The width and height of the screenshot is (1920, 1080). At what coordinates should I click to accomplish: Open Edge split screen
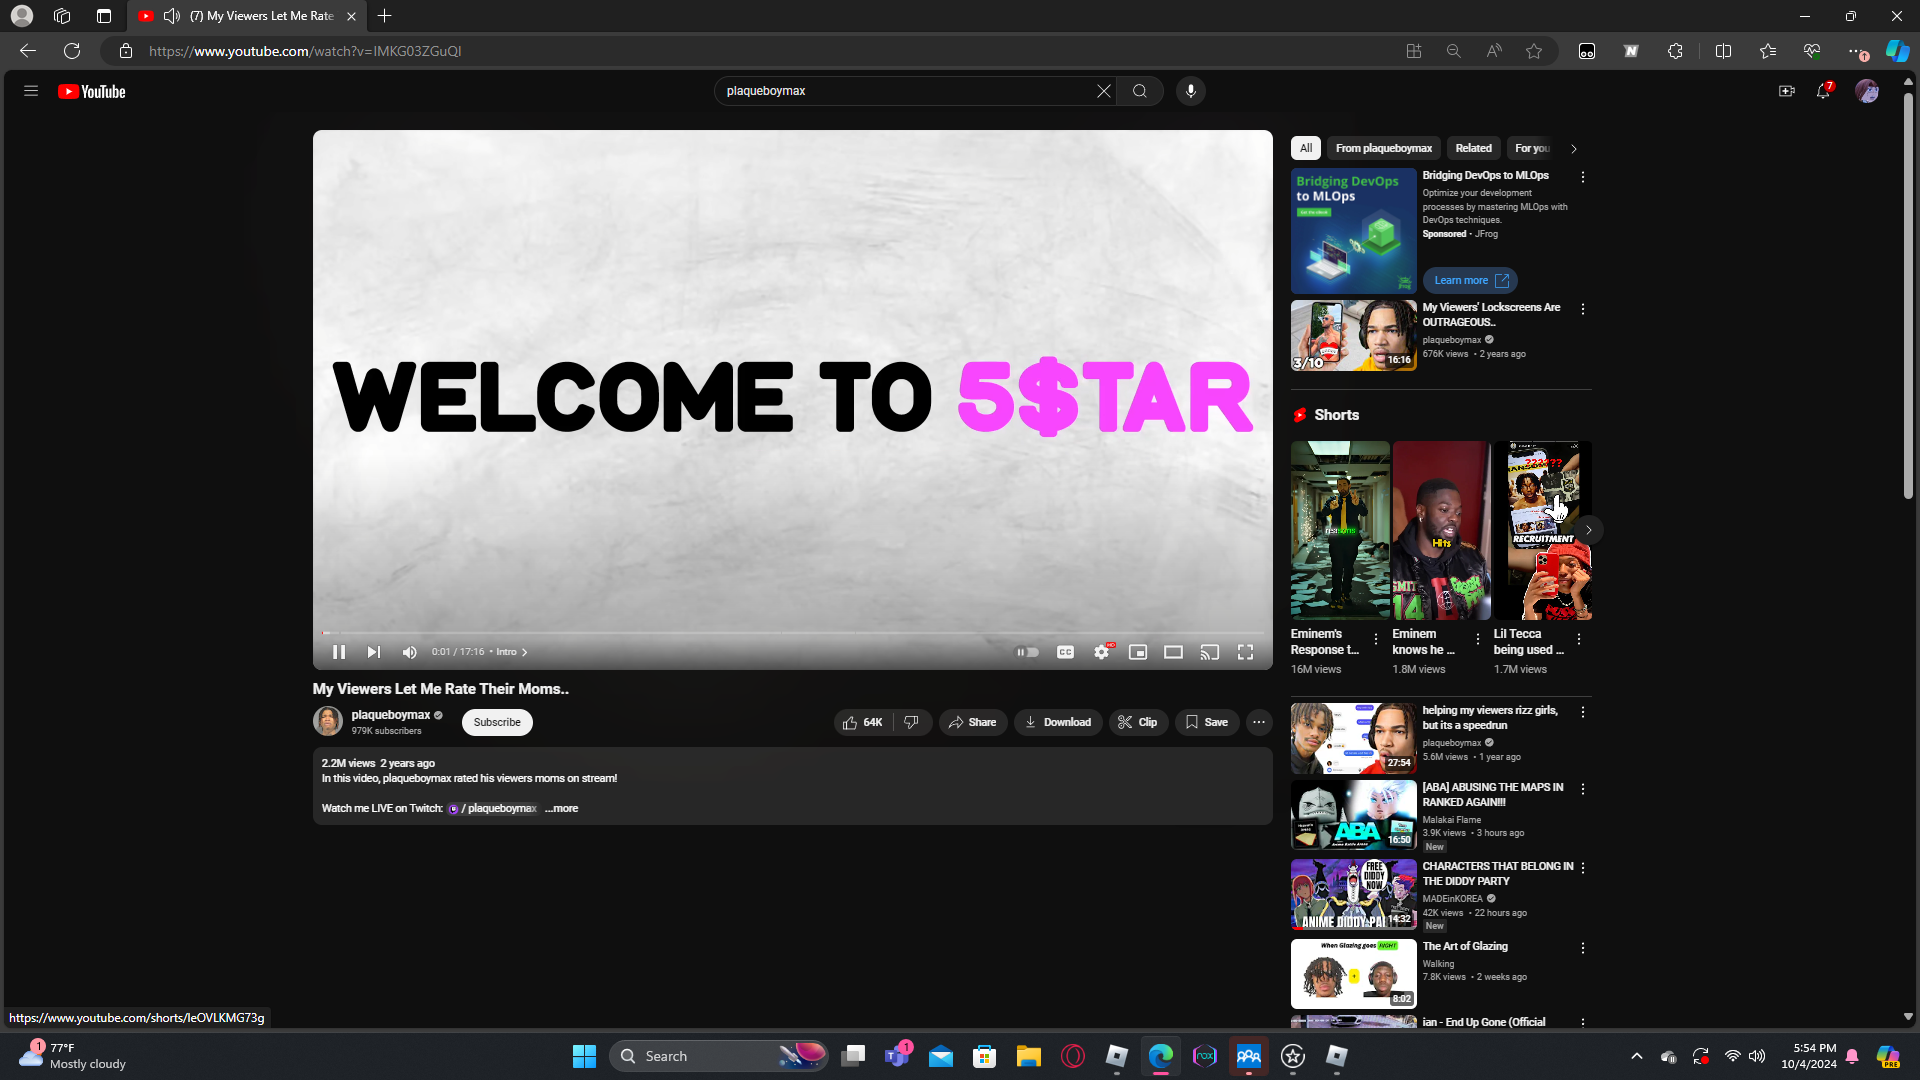pos(1723,51)
